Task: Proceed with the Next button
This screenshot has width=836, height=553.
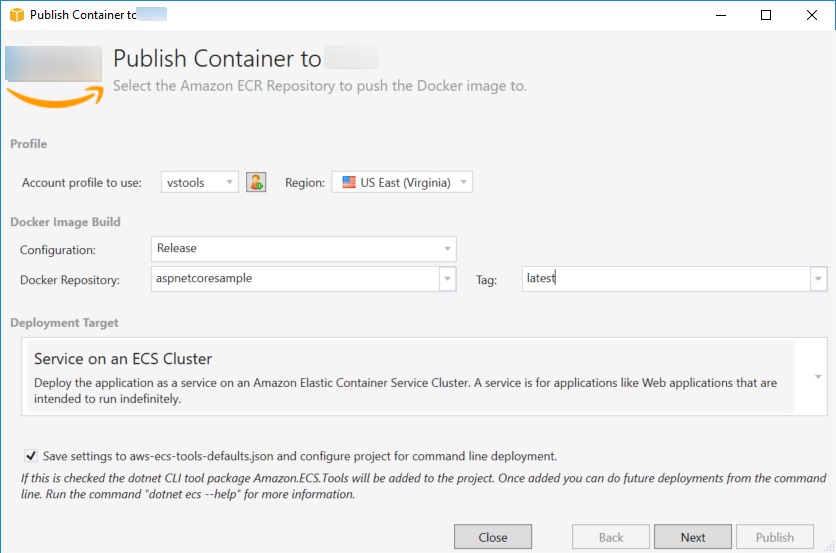Action: coord(693,537)
